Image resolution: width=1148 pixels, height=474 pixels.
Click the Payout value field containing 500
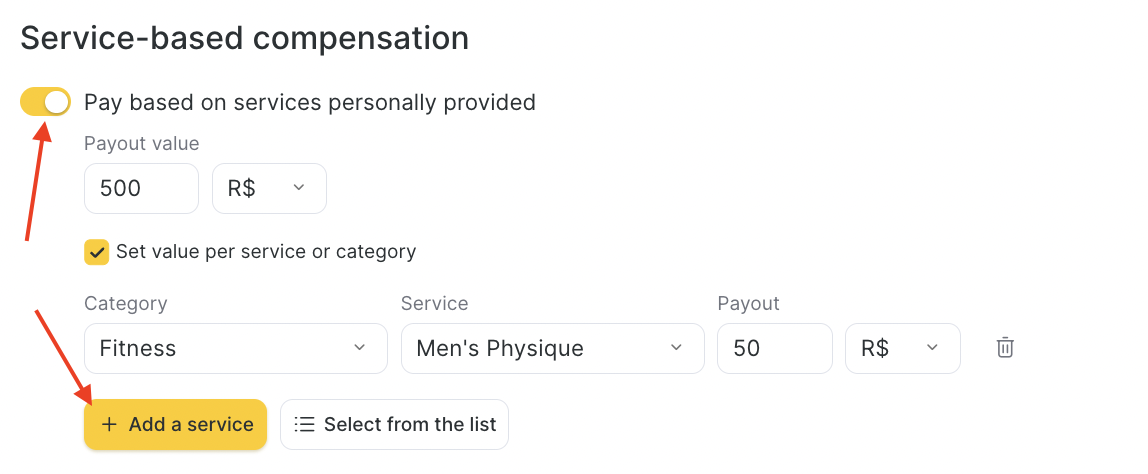141,188
